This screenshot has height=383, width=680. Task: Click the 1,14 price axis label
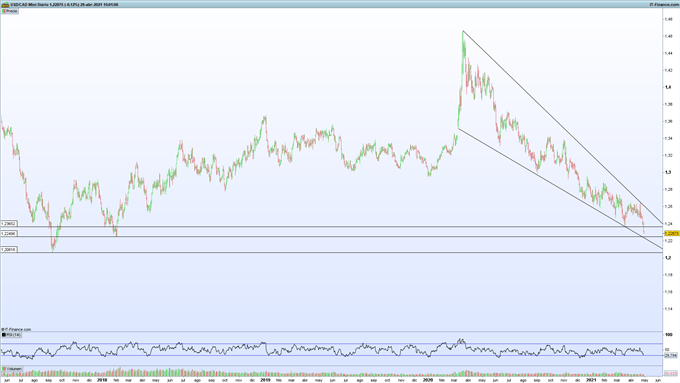669,309
